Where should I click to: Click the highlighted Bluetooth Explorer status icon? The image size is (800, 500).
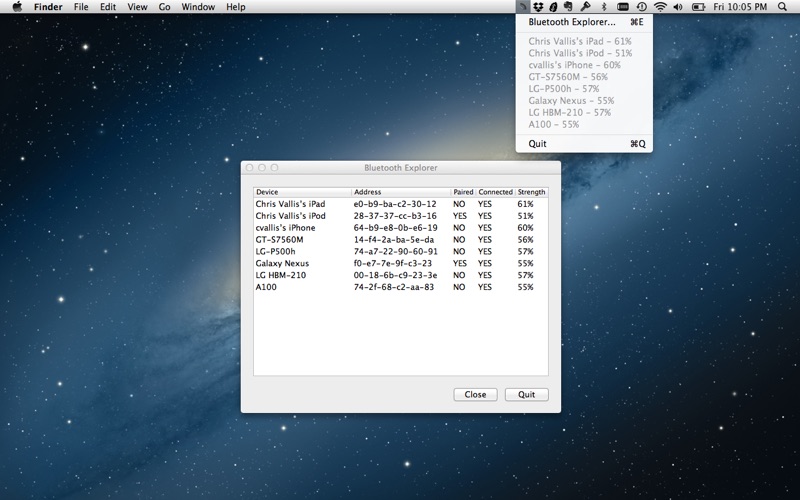click(522, 7)
